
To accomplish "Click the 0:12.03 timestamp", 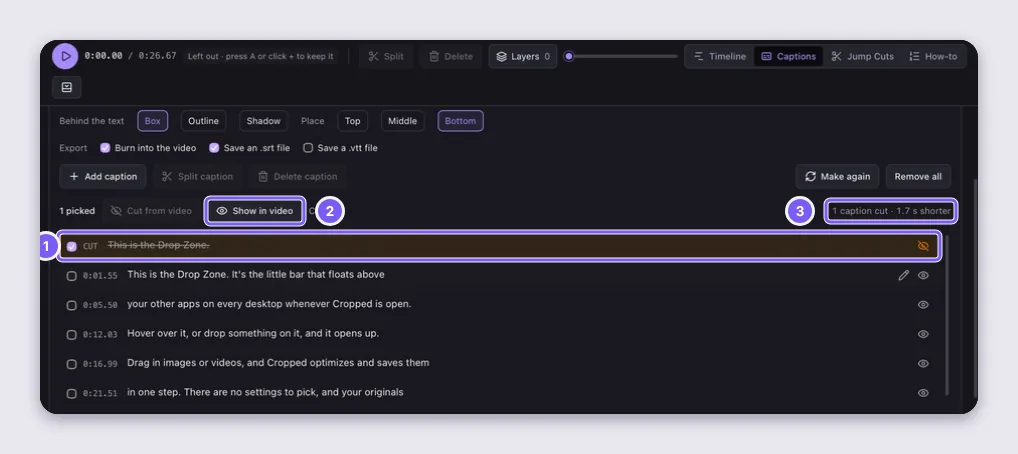I will 100,334.
